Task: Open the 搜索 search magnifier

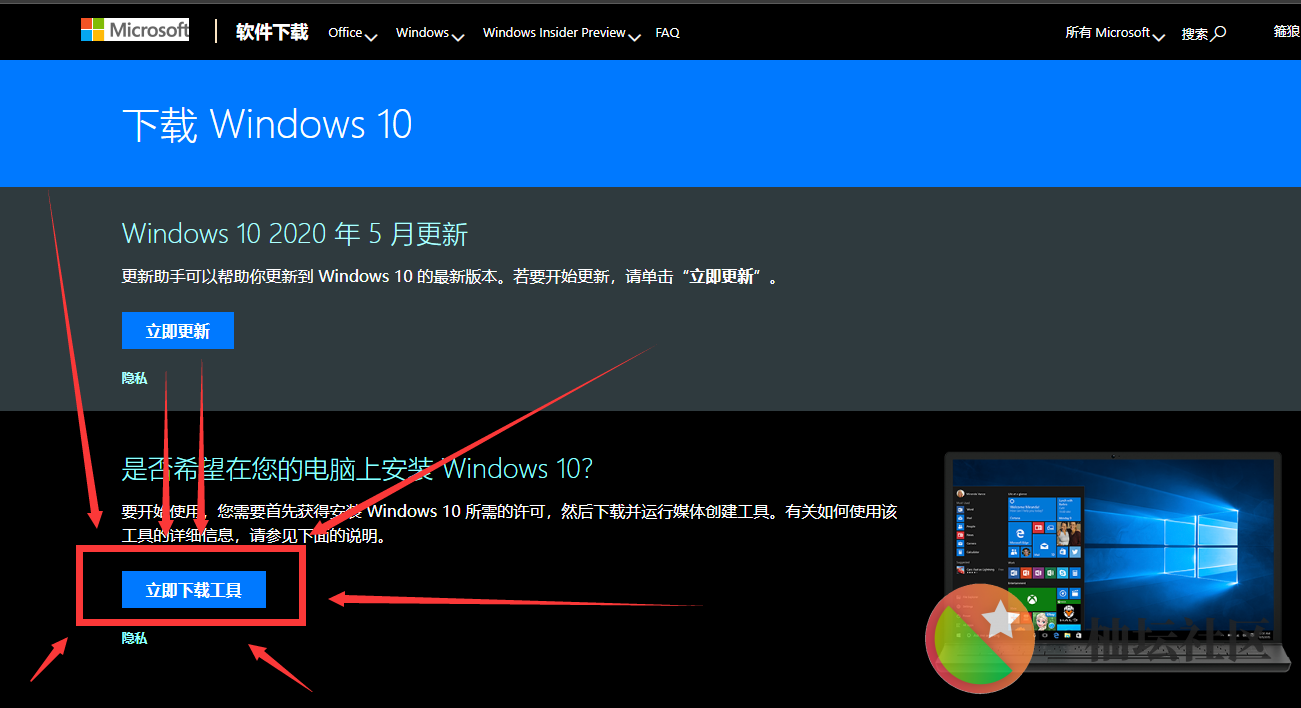Action: point(1203,33)
